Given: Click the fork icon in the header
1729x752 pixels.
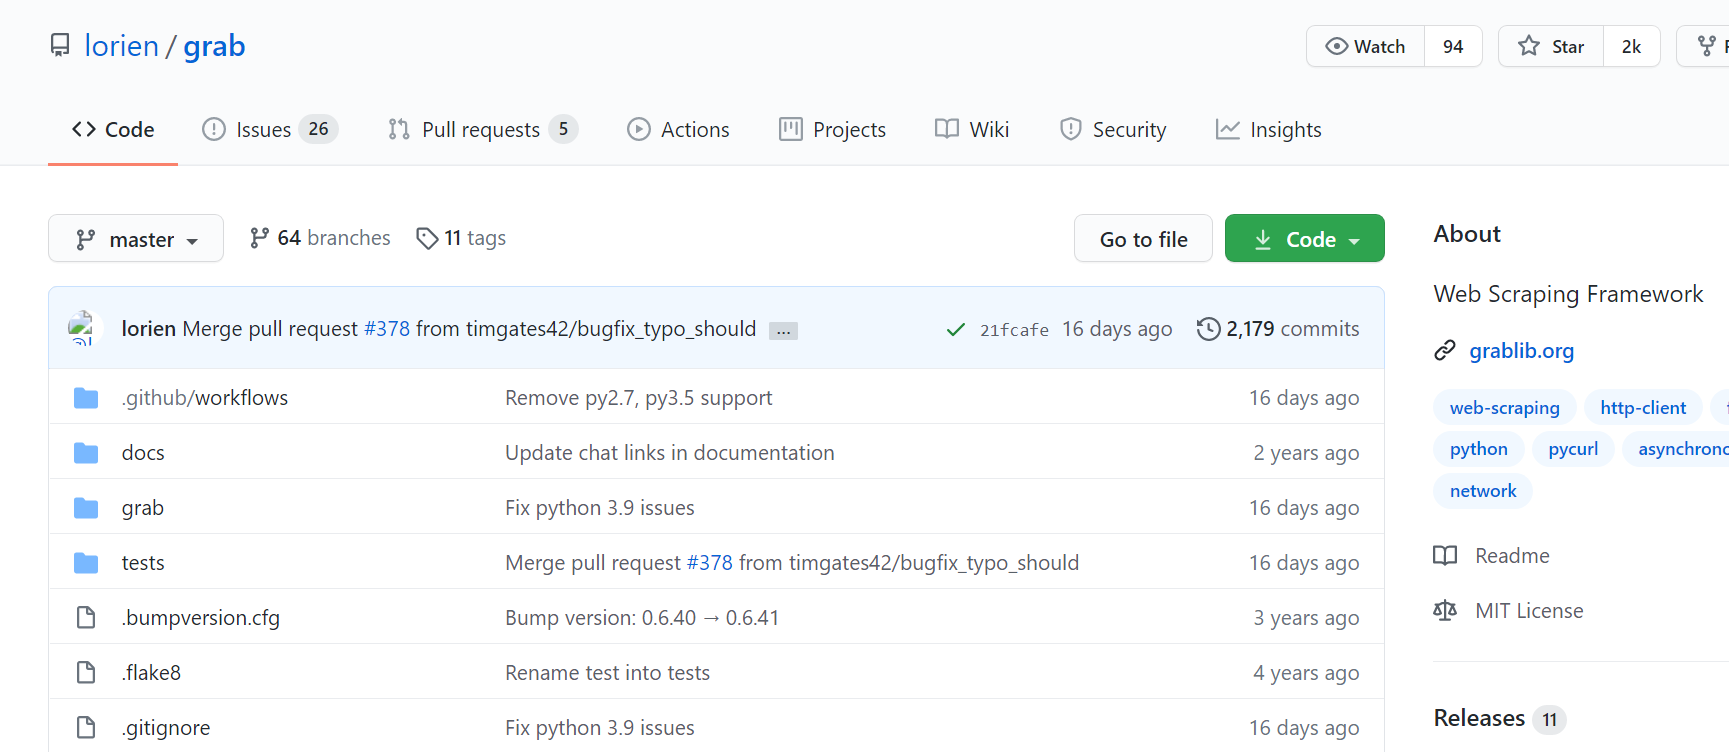Looking at the screenshot, I should click(x=1707, y=46).
